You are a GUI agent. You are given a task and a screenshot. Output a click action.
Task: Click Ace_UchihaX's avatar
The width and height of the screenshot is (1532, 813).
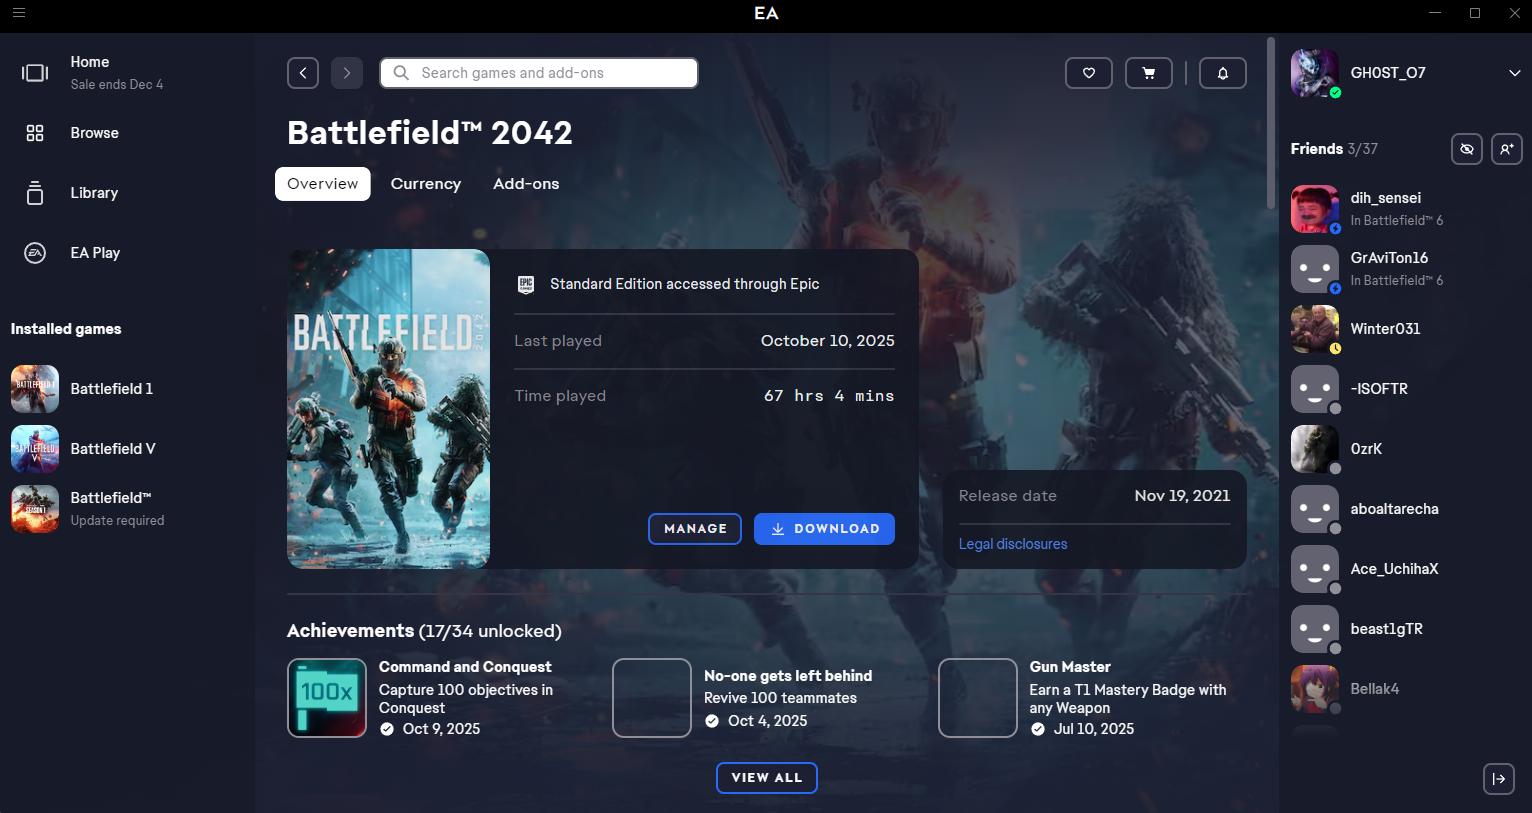coord(1315,569)
